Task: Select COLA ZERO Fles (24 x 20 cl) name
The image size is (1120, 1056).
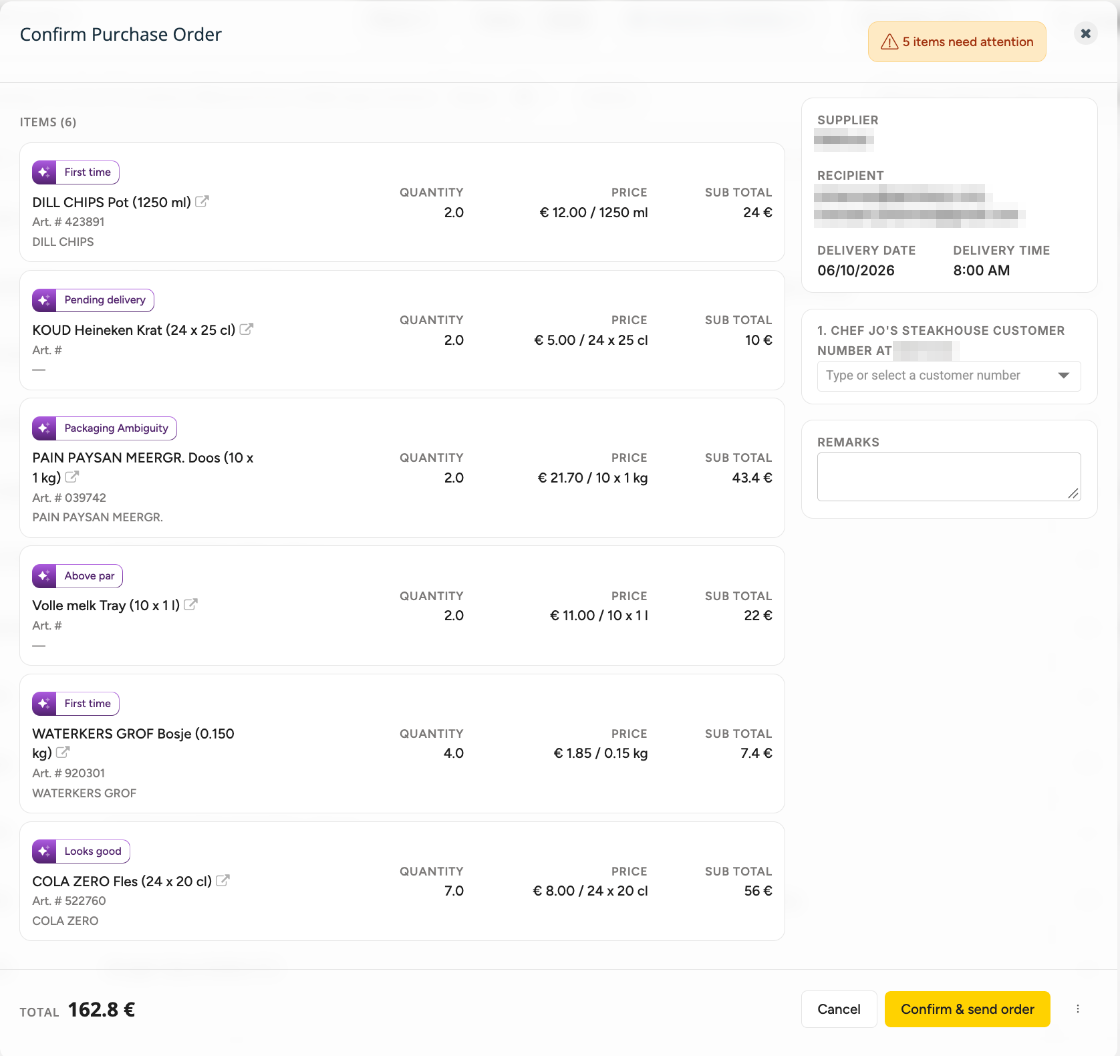Action: click(122, 881)
